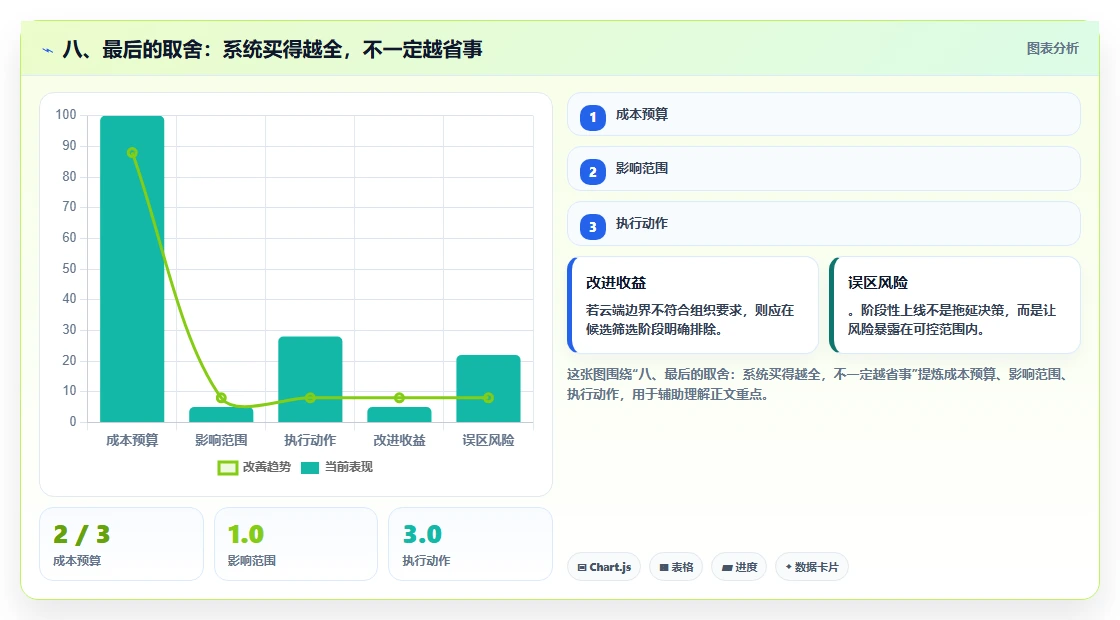
Task: Click the 执行动作 bar in chart
Action: pyautogui.click(x=310, y=379)
